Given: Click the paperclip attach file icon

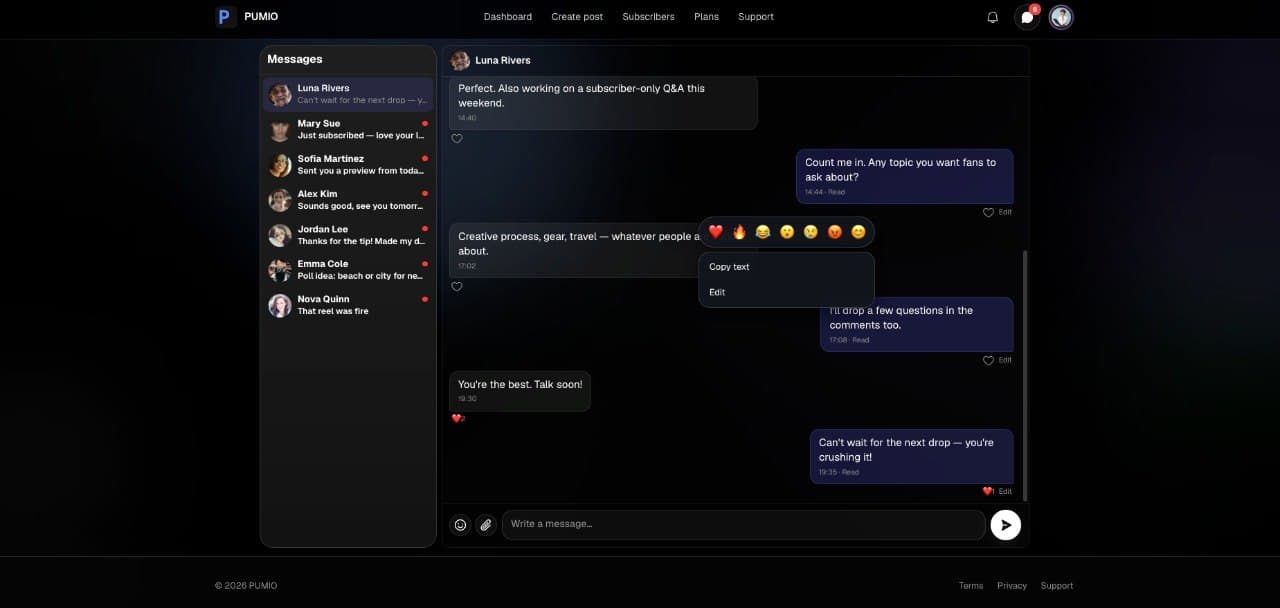Looking at the screenshot, I should pos(486,525).
